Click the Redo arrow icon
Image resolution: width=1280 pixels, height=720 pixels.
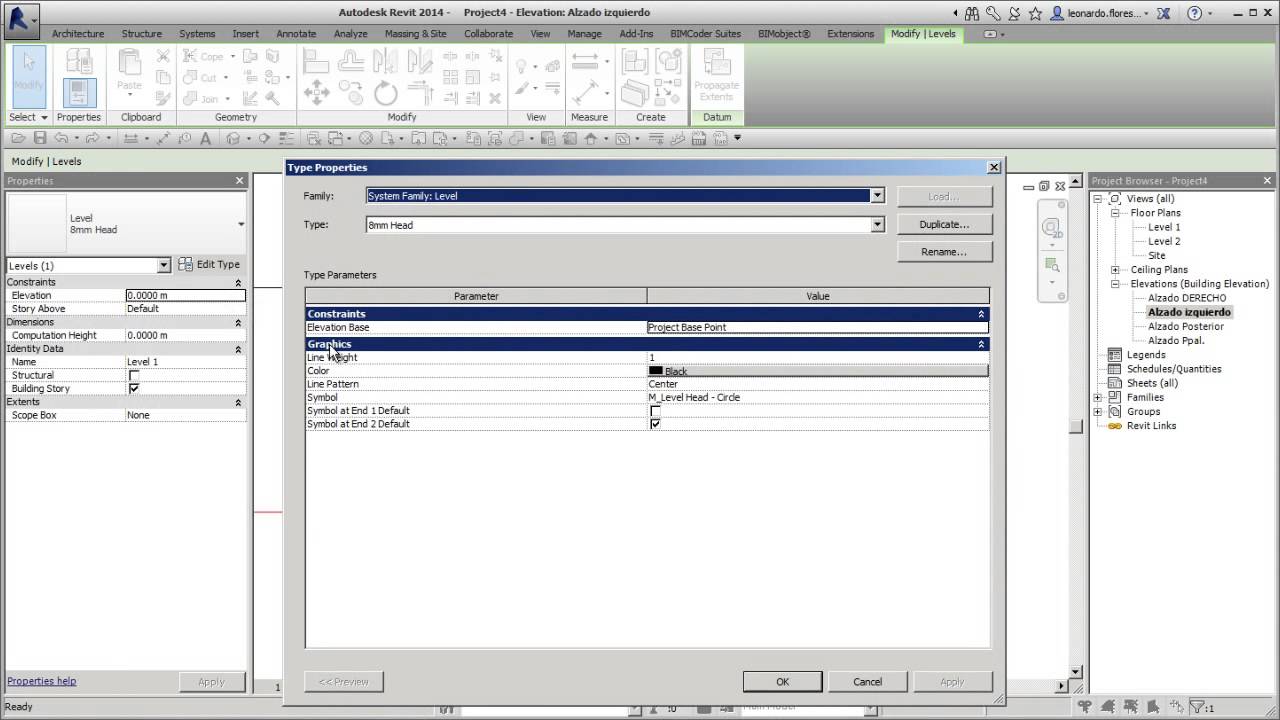(93, 138)
